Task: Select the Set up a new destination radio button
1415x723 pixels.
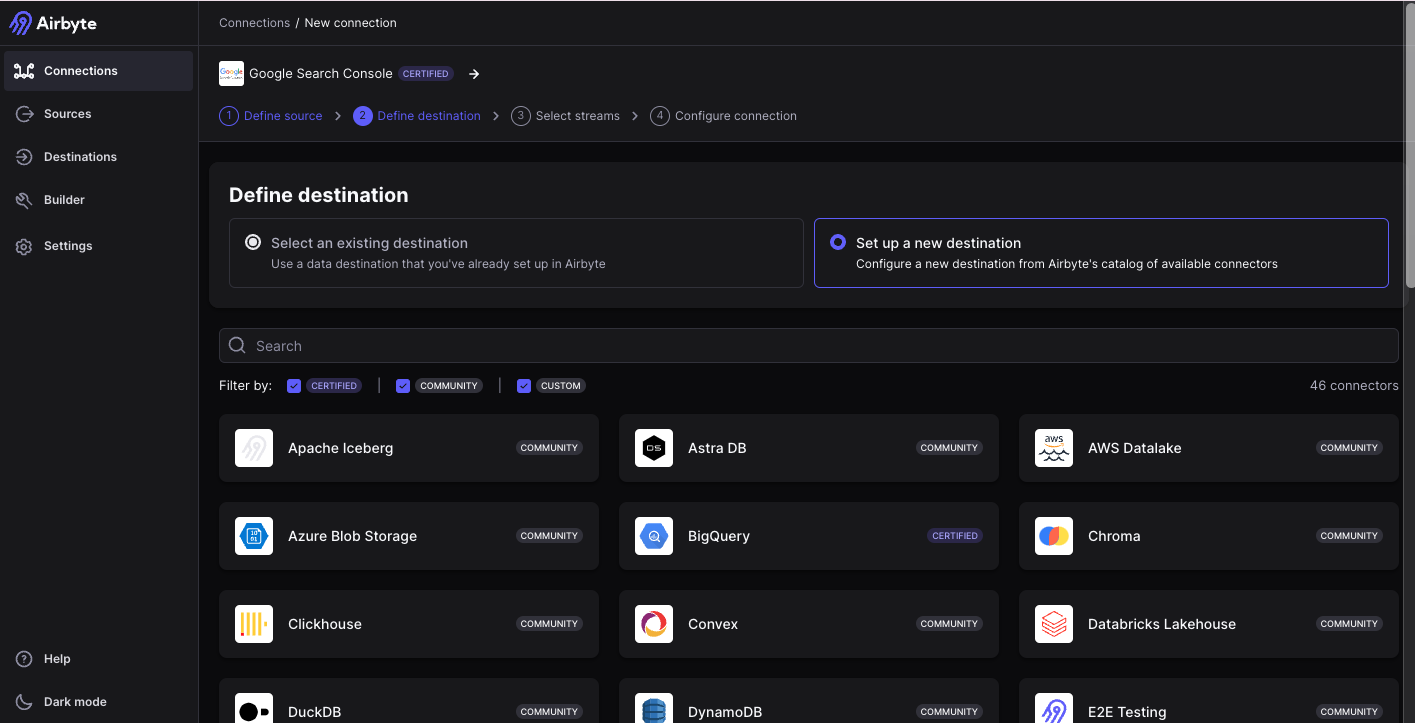Action: 838,242
